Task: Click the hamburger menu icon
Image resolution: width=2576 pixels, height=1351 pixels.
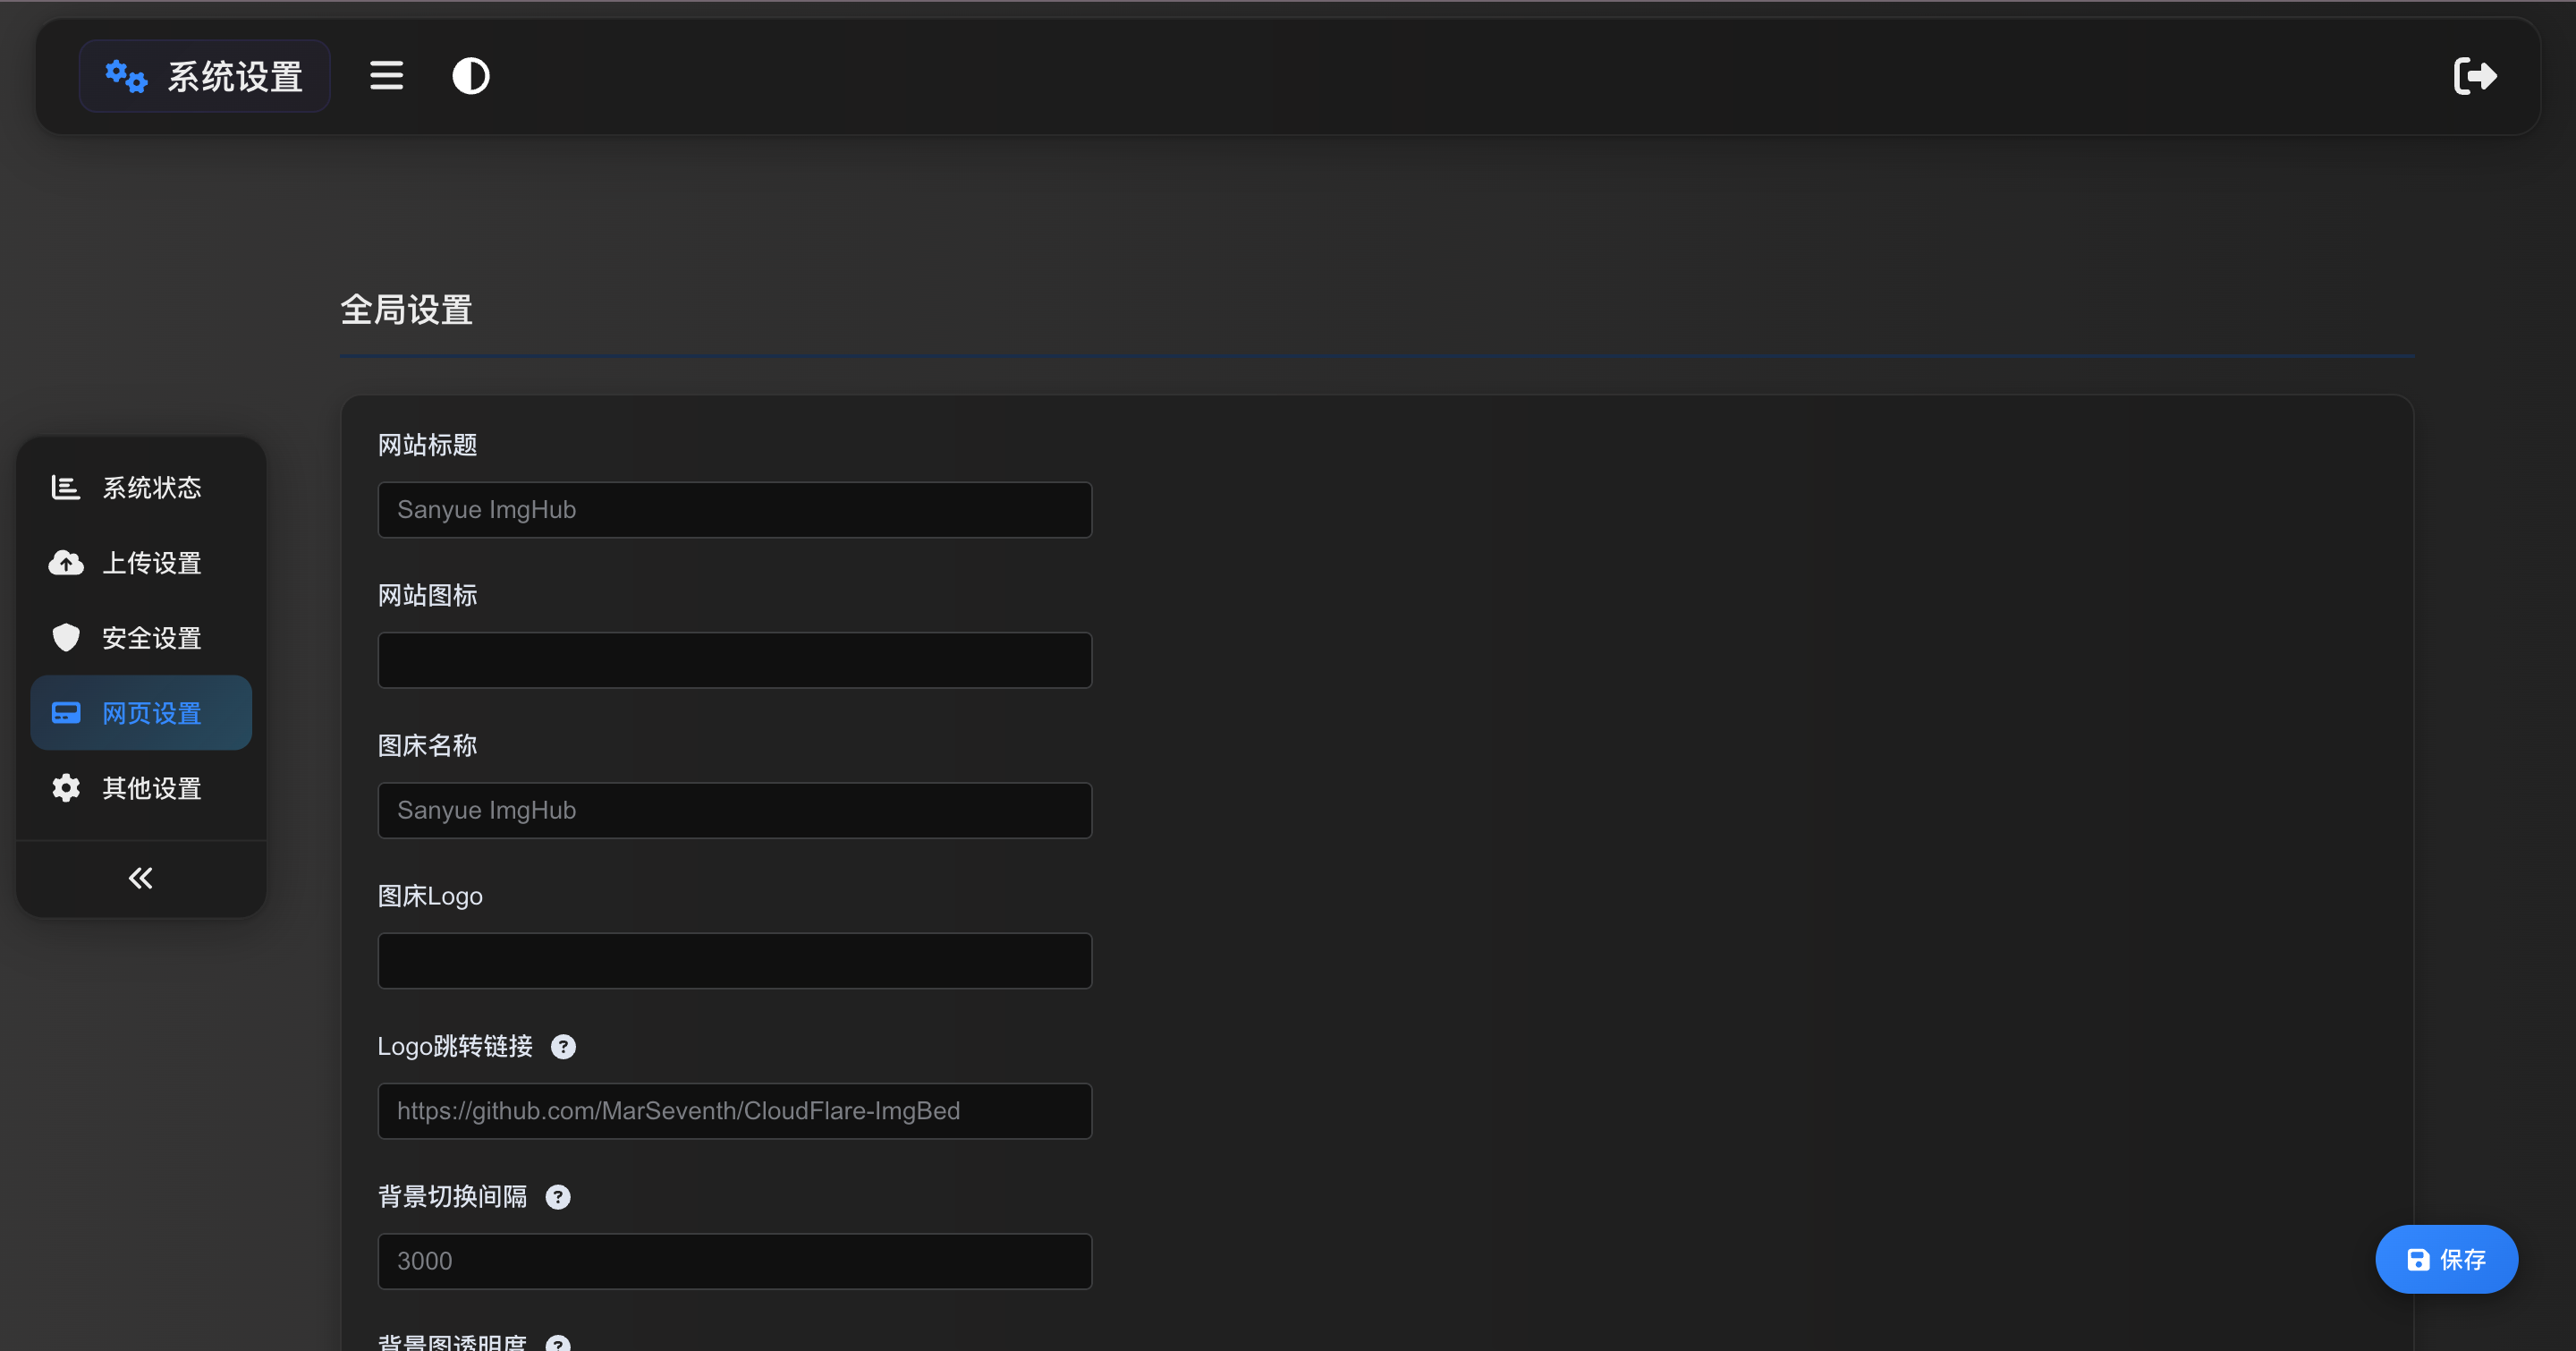Action: pyautogui.click(x=386, y=76)
